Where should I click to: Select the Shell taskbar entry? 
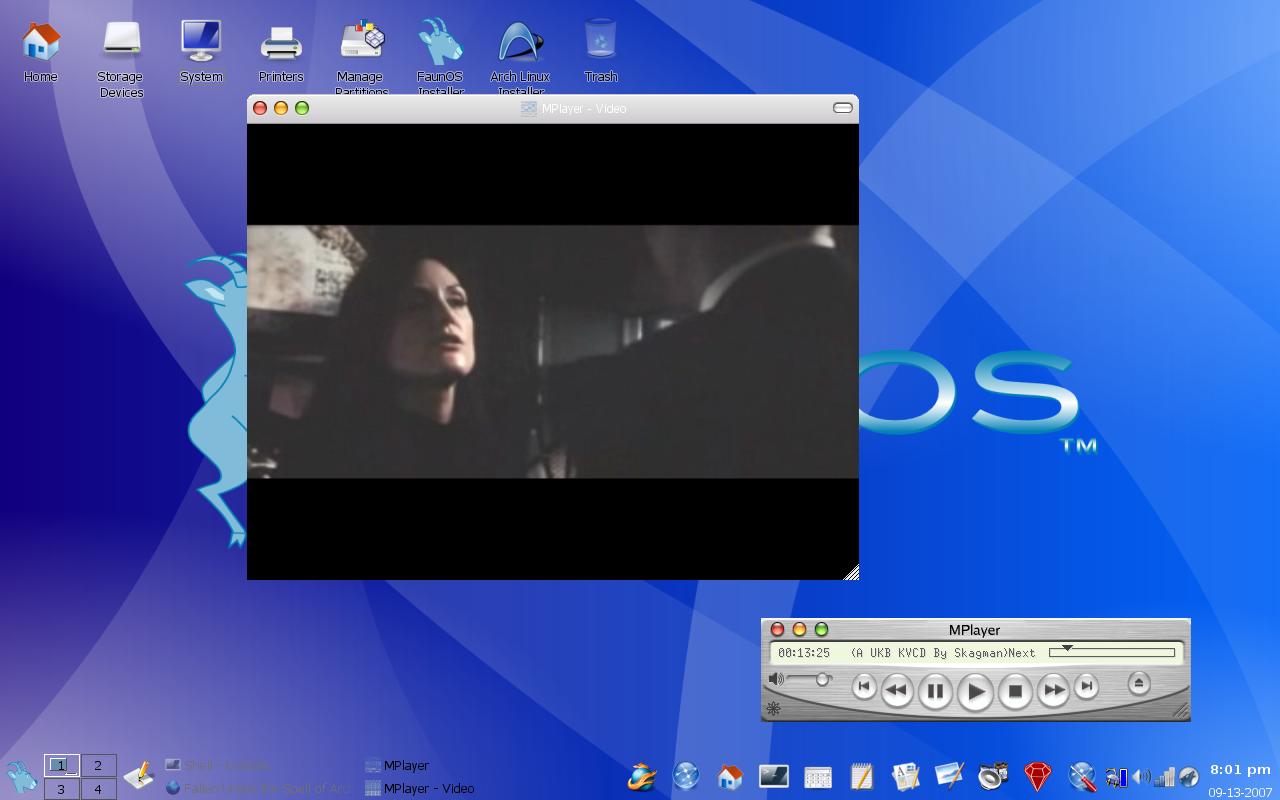click(x=260, y=765)
